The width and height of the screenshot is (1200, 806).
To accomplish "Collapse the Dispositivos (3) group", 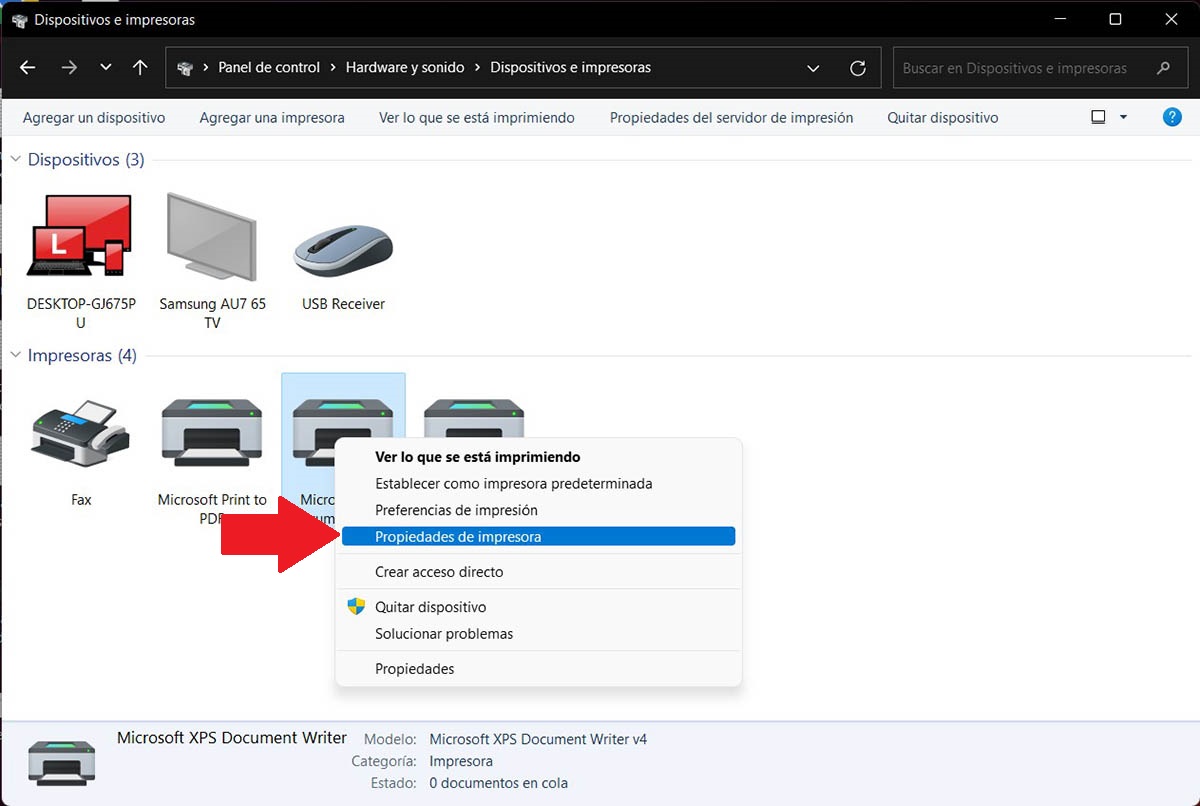I will [x=16, y=160].
